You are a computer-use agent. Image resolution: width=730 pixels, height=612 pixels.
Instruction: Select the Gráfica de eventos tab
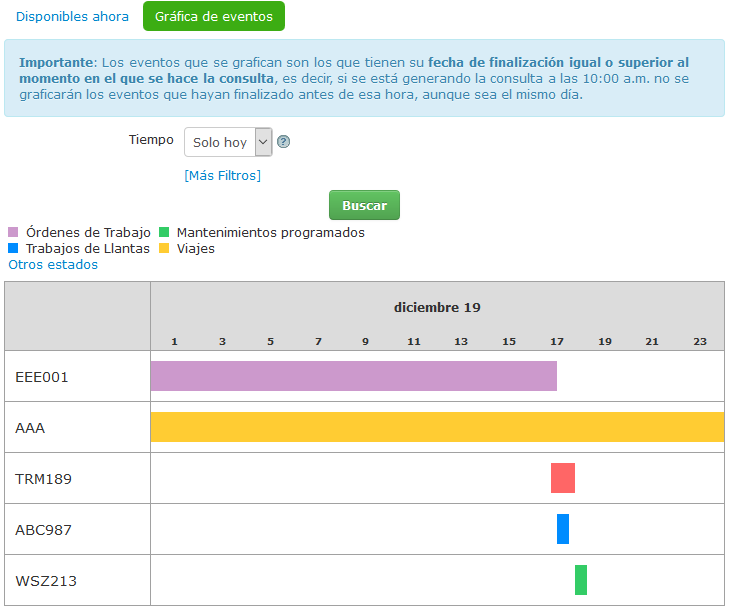(x=214, y=16)
